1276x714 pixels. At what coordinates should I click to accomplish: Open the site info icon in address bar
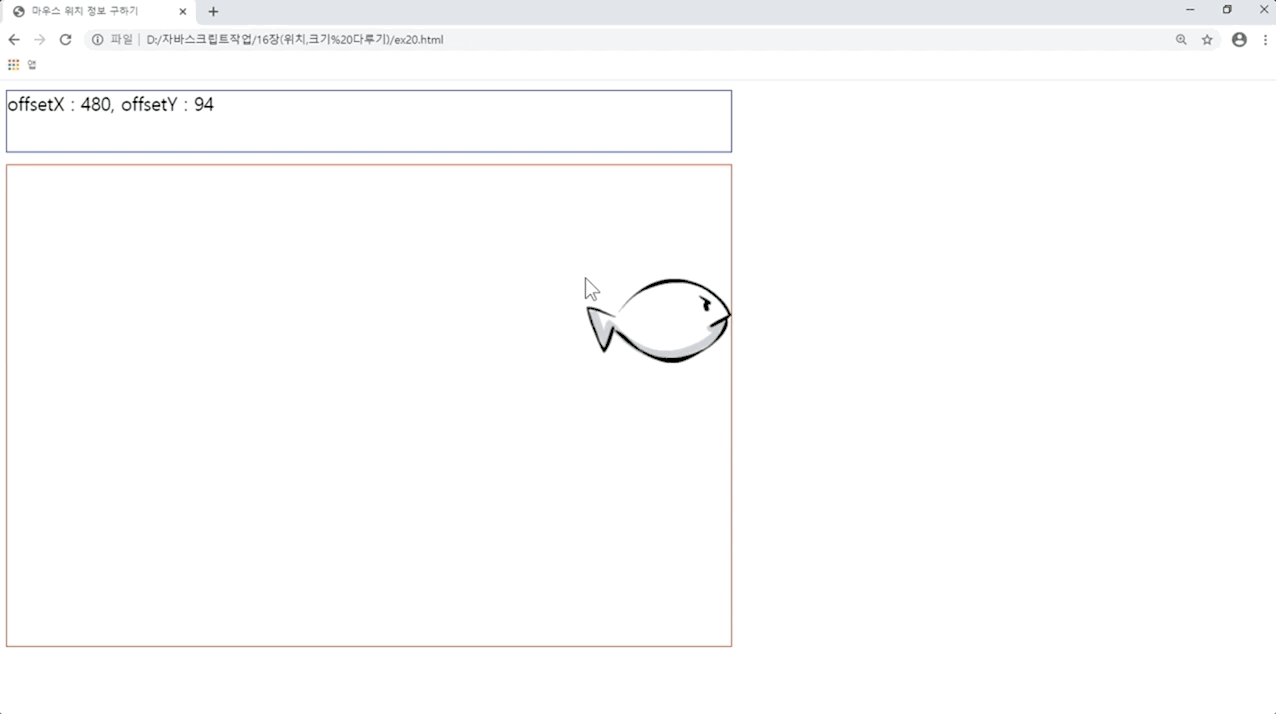[x=97, y=40]
